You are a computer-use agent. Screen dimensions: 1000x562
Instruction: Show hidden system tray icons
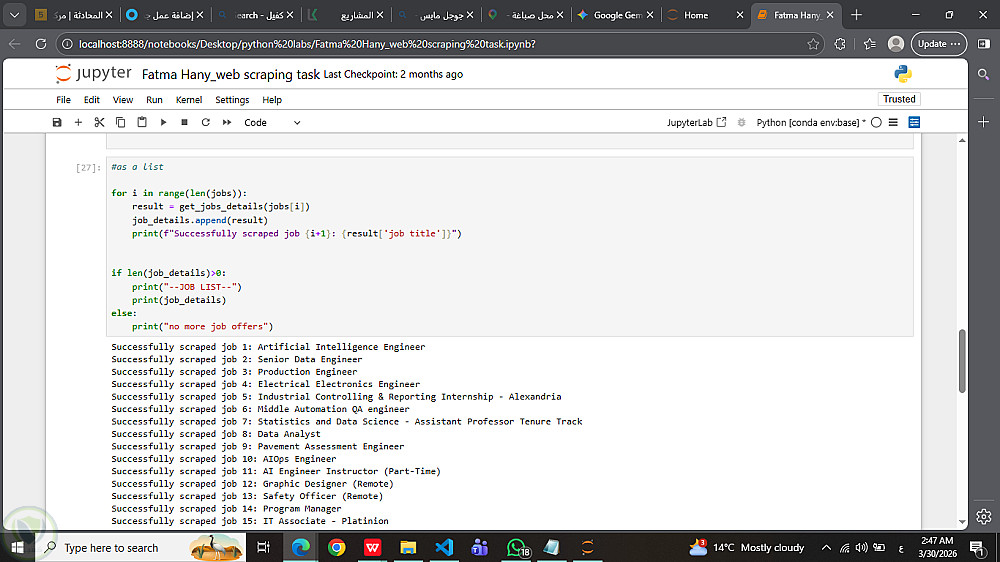click(x=826, y=547)
